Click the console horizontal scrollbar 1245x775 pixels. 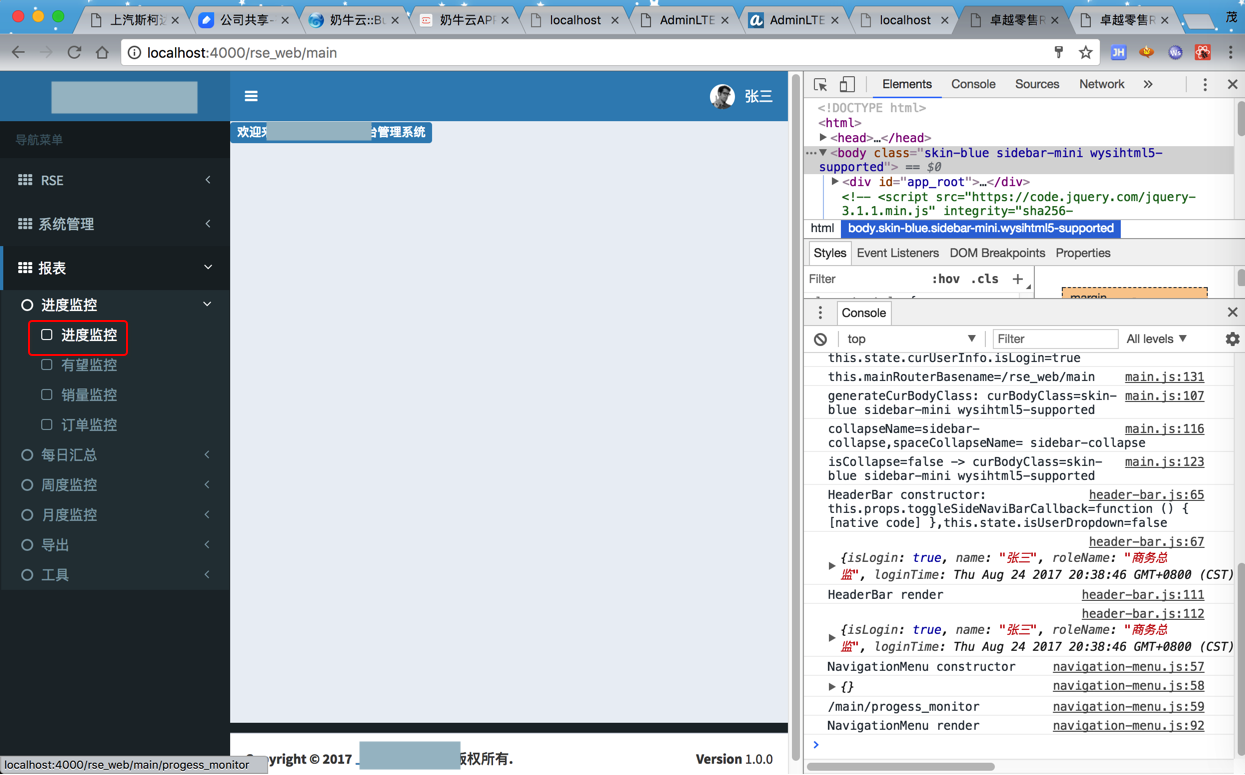(x=900, y=767)
